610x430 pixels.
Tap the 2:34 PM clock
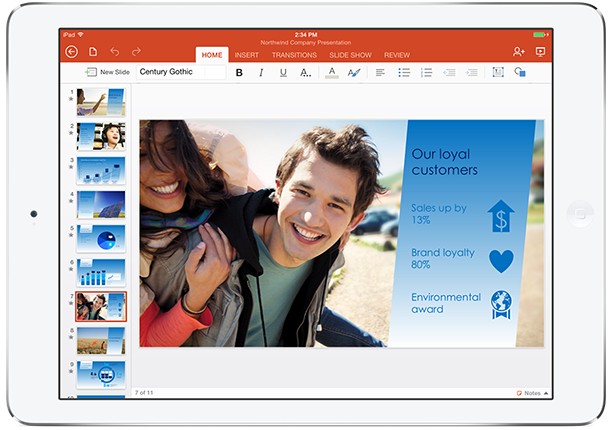tap(306, 35)
